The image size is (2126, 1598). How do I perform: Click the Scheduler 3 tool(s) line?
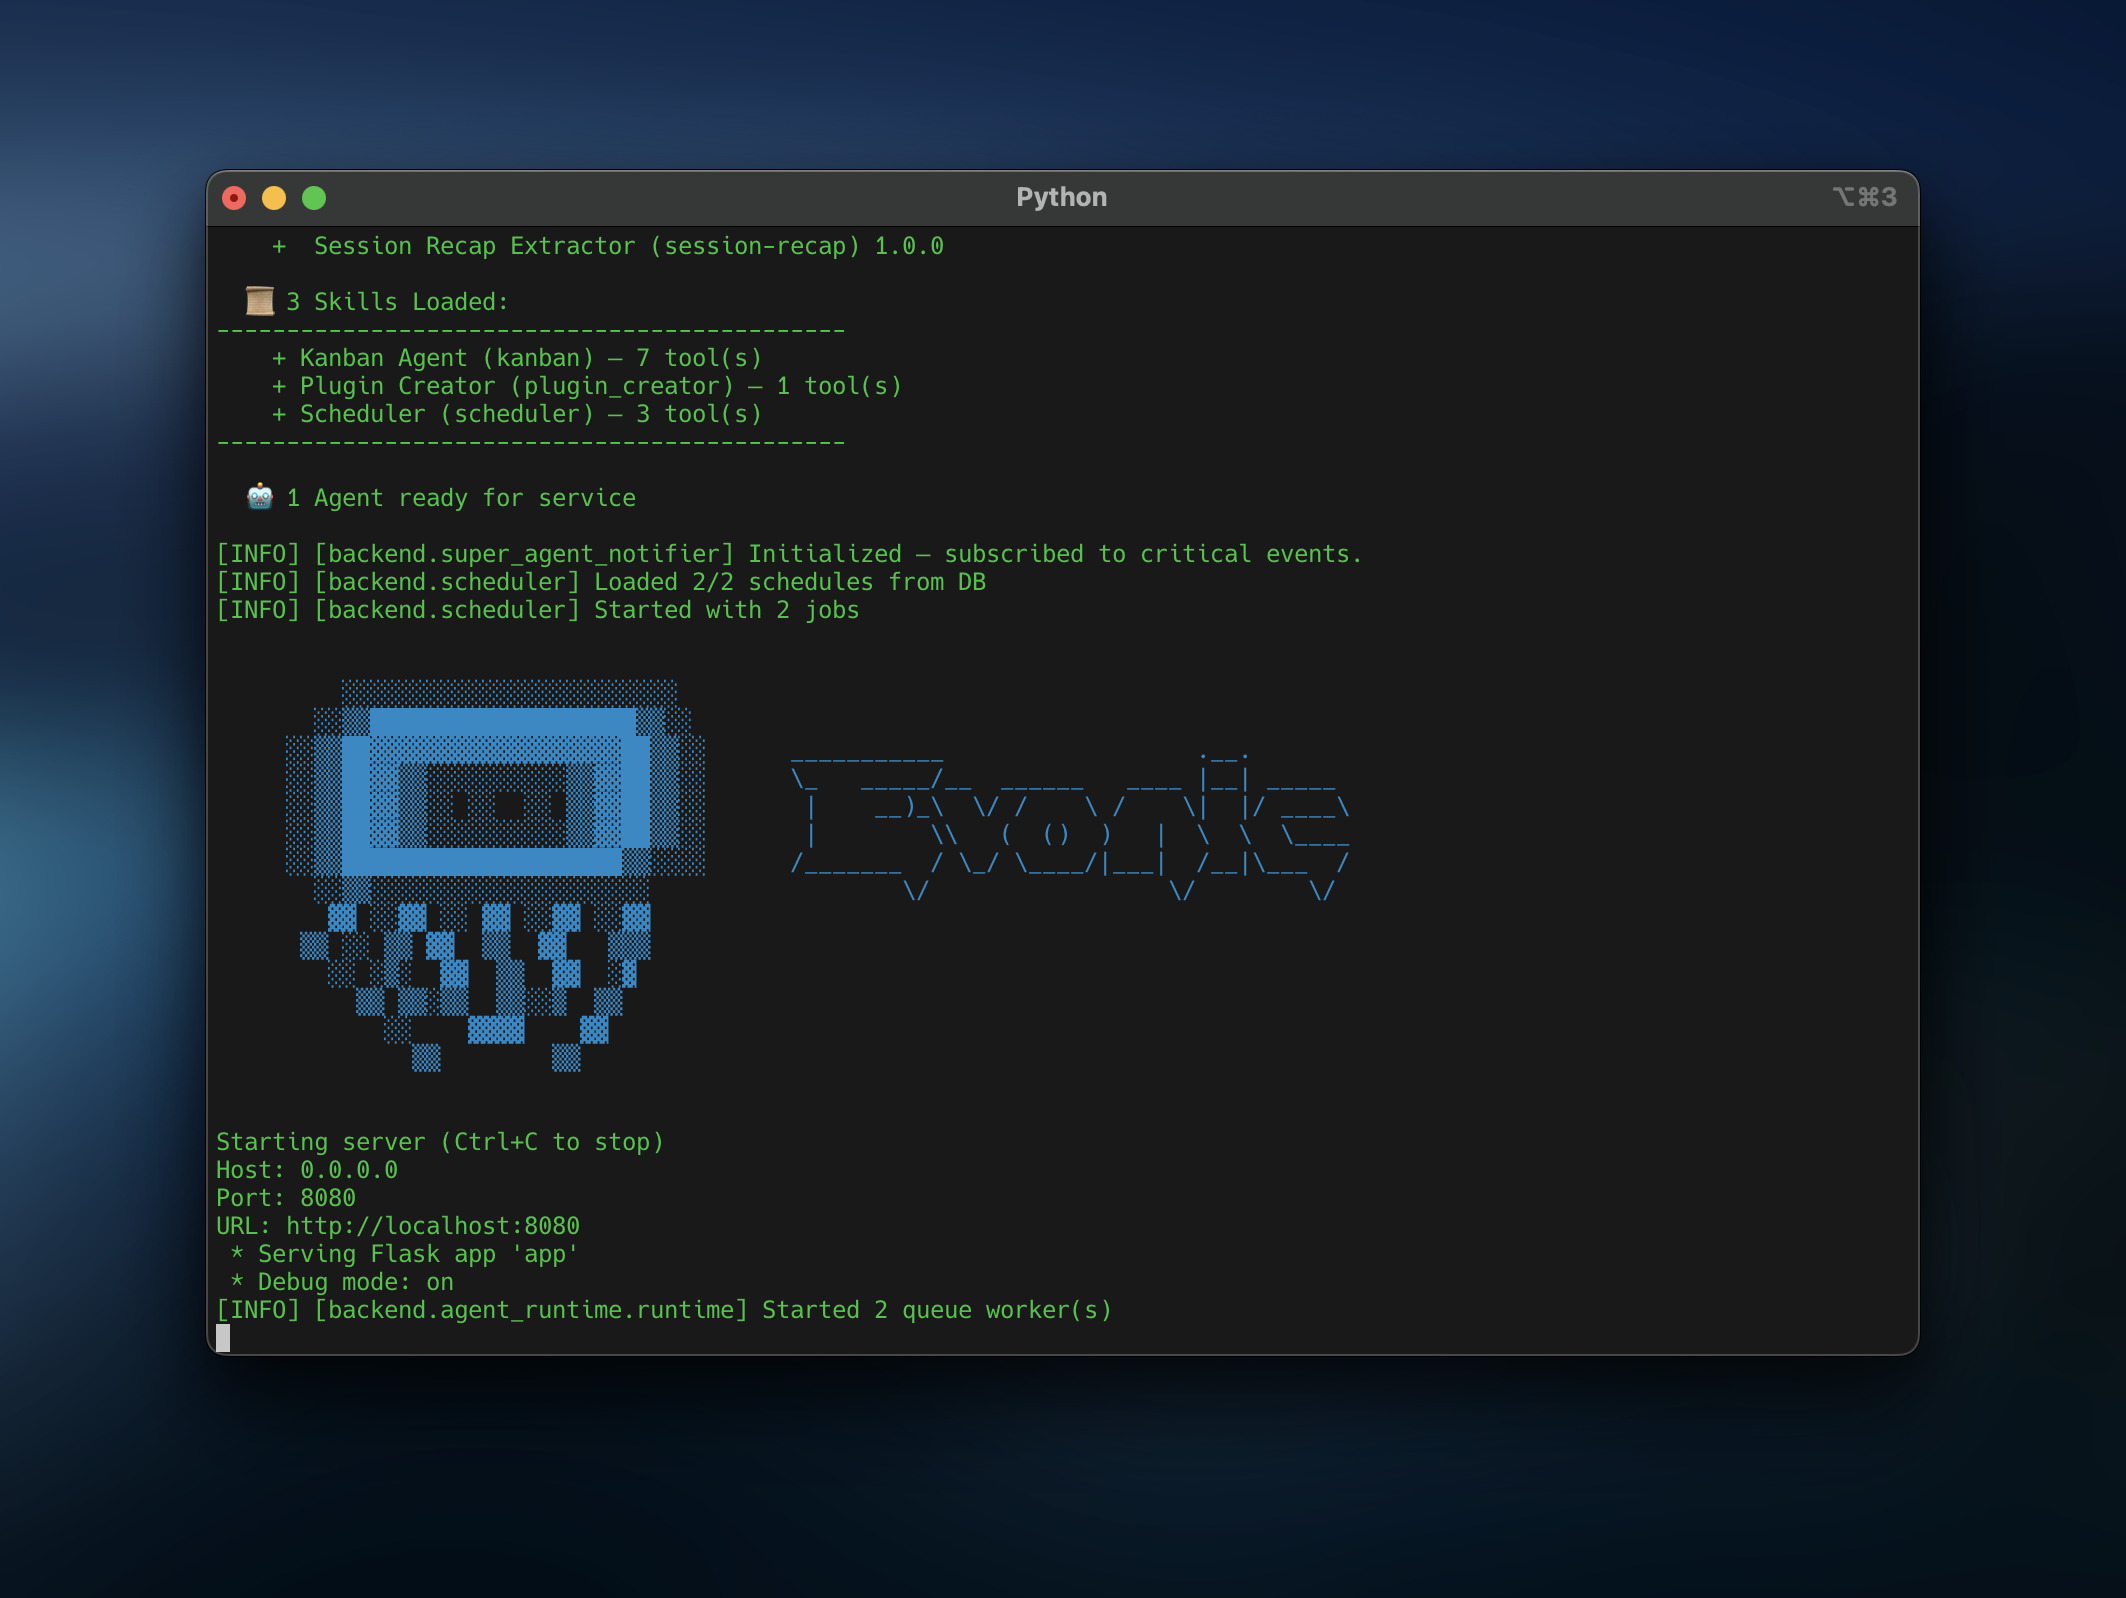tap(517, 414)
